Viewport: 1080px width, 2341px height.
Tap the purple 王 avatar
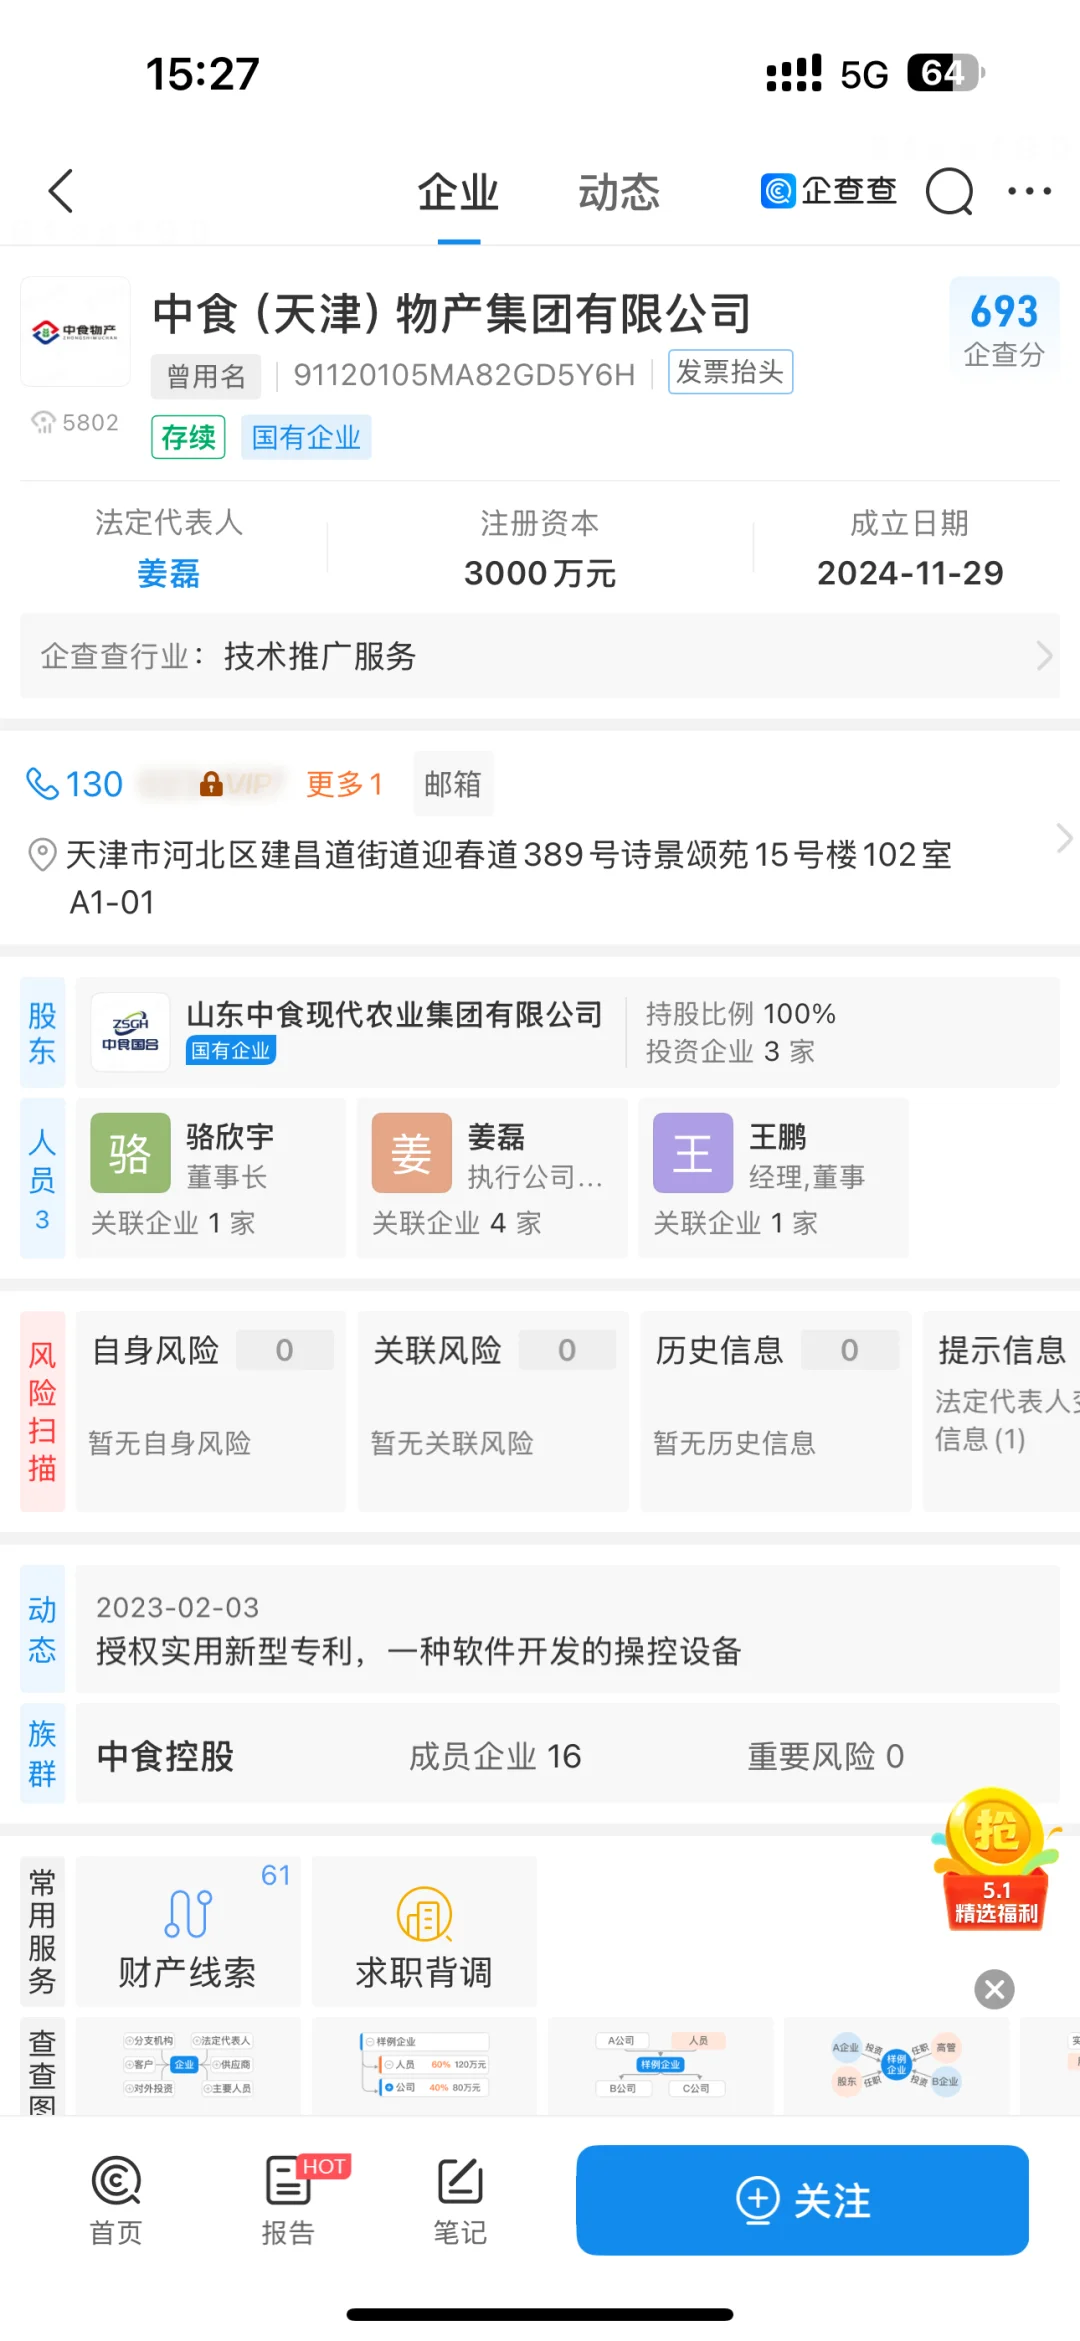(x=693, y=1153)
